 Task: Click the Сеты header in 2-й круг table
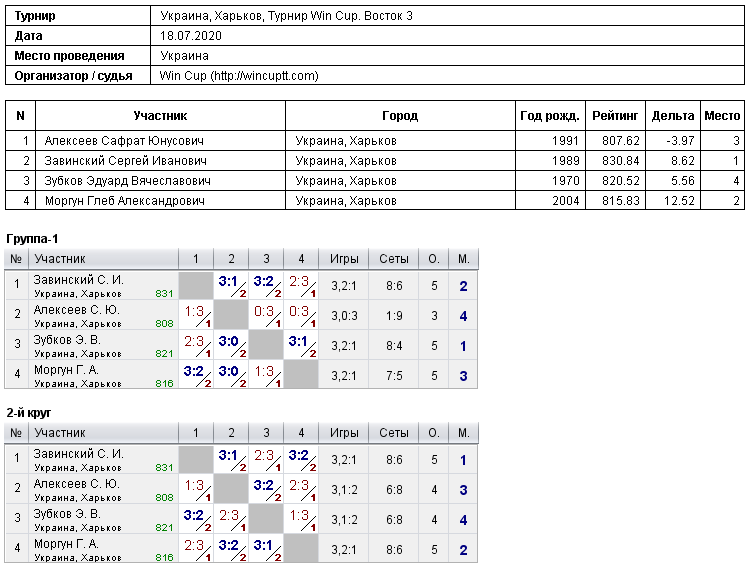394,433
